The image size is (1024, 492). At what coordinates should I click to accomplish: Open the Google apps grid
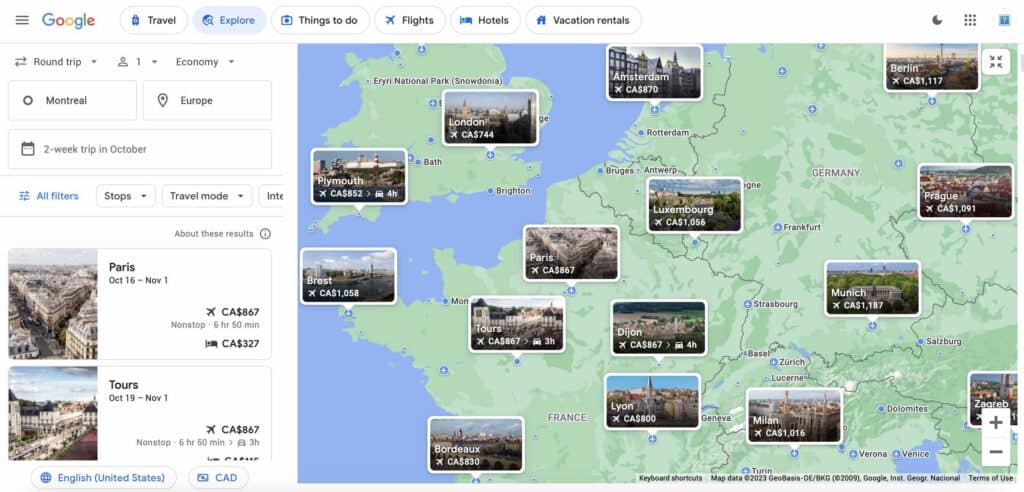coord(970,20)
